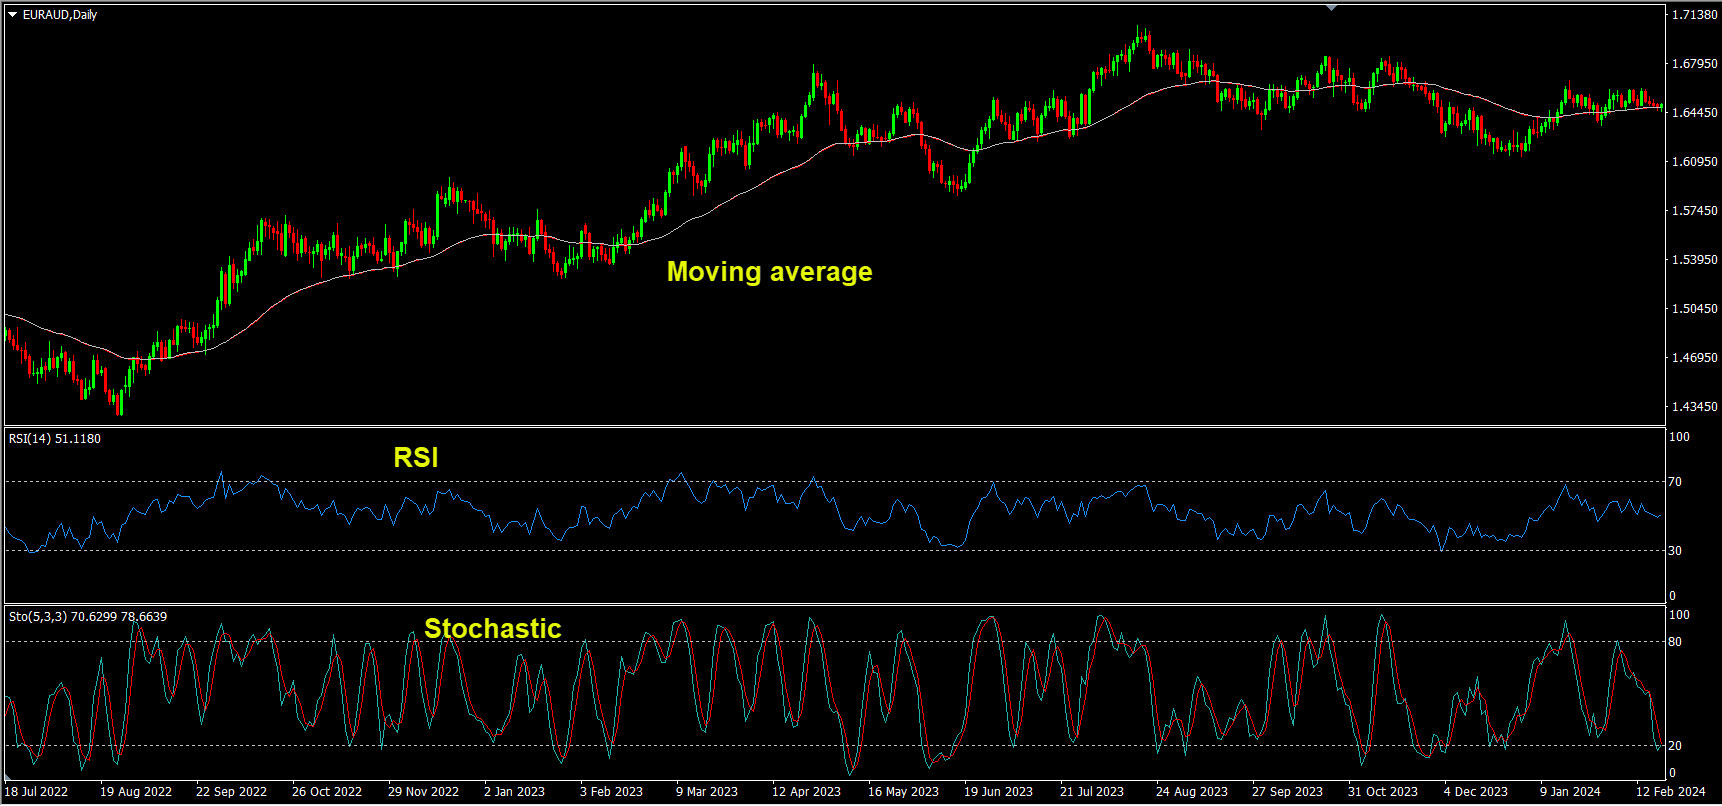Click the RSI(14) 51.1180 indicator title
This screenshot has height=806, width=1722.
[55, 439]
